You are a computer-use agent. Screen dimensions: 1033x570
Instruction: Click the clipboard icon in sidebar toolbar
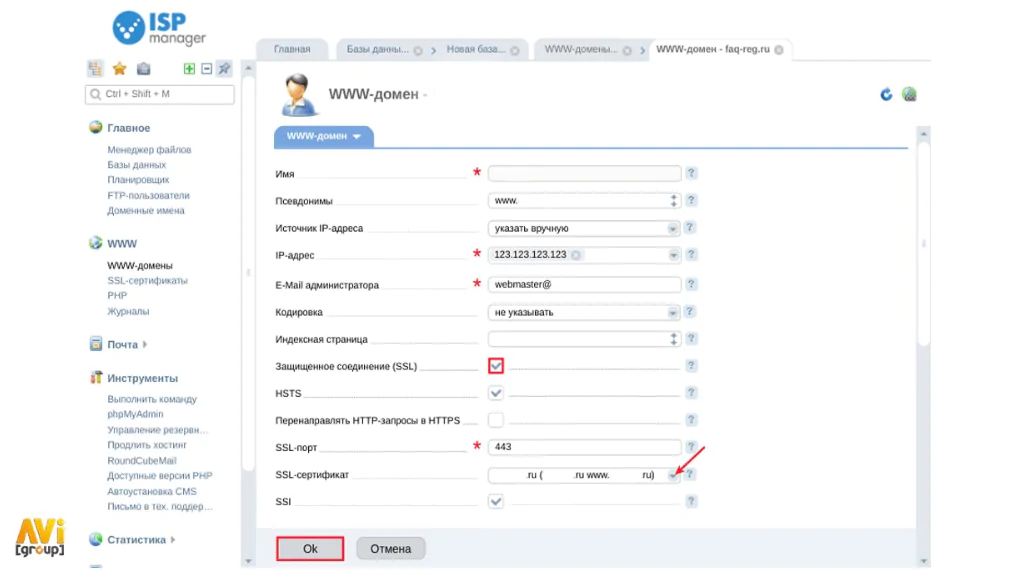[x=144, y=69]
